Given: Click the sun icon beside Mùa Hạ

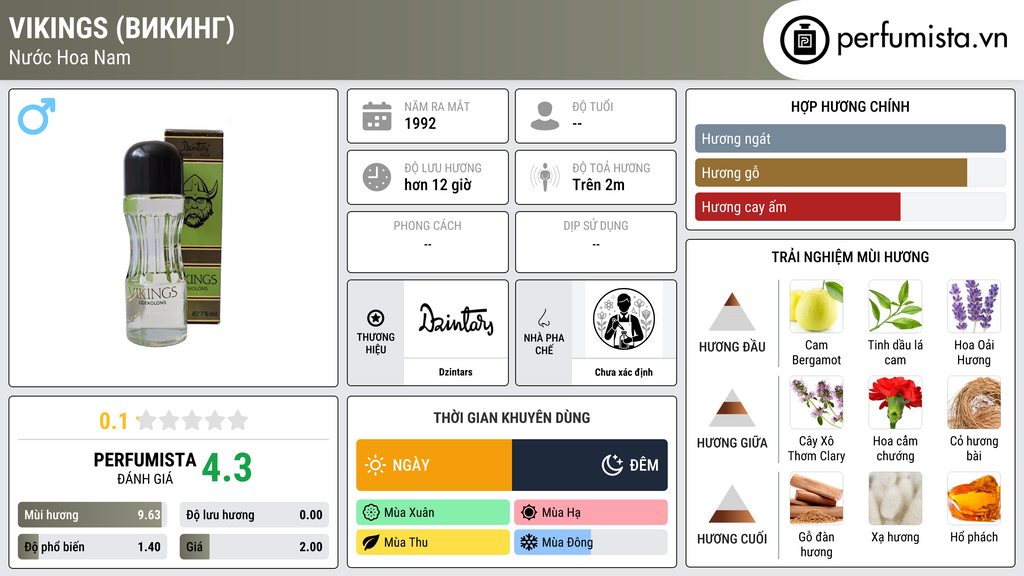Looking at the screenshot, I should (529, 513).
